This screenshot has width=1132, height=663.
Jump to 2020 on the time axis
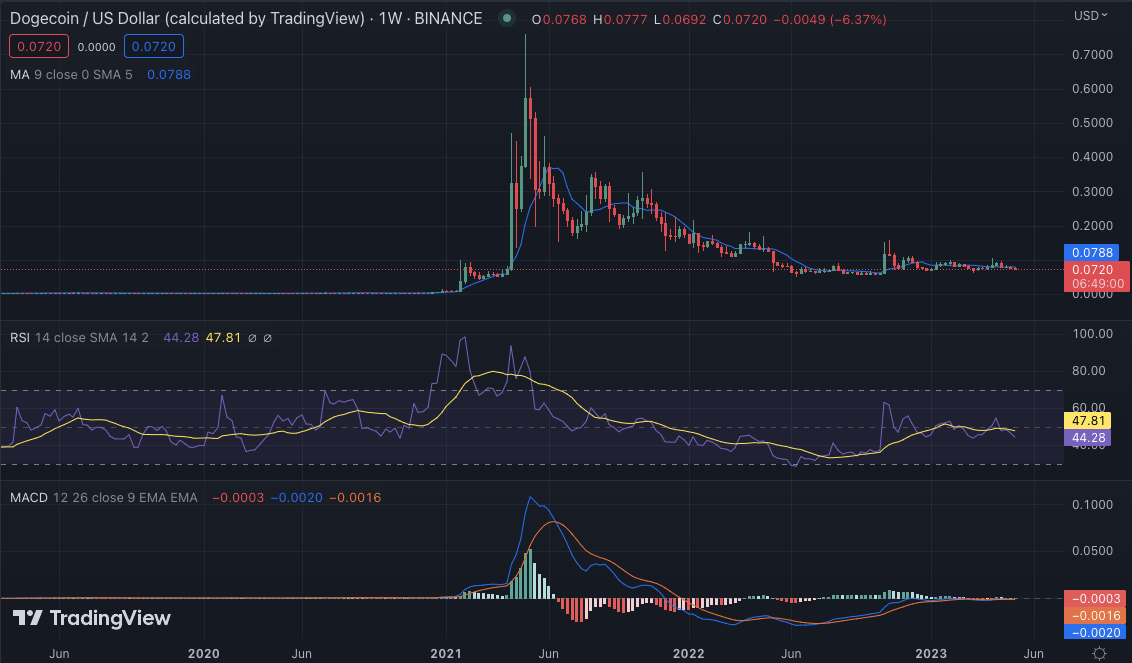click(204, 654)
